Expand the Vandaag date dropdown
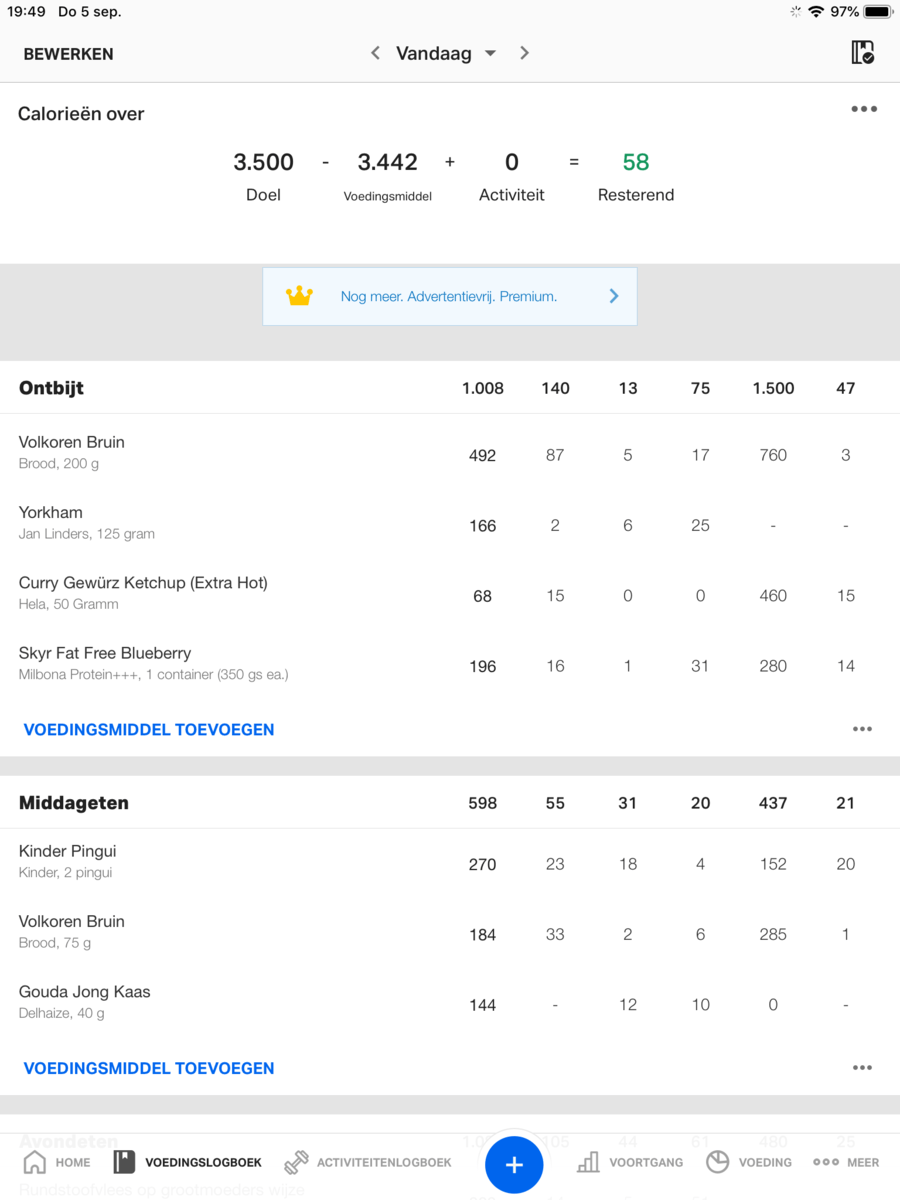 [x=490, y=54]
